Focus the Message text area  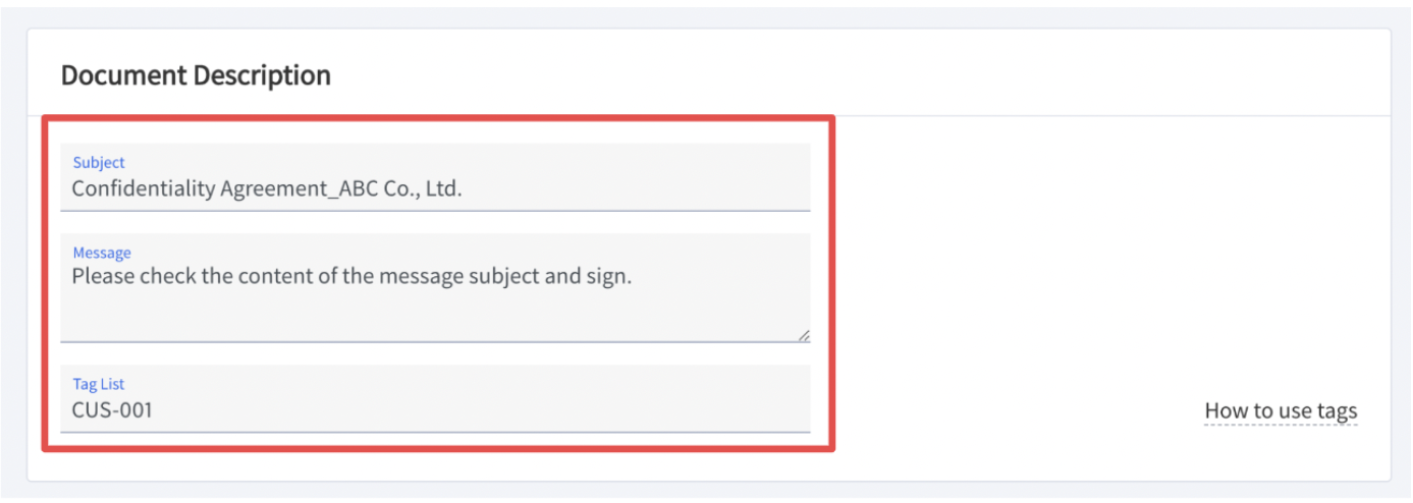tap(435, 290)
